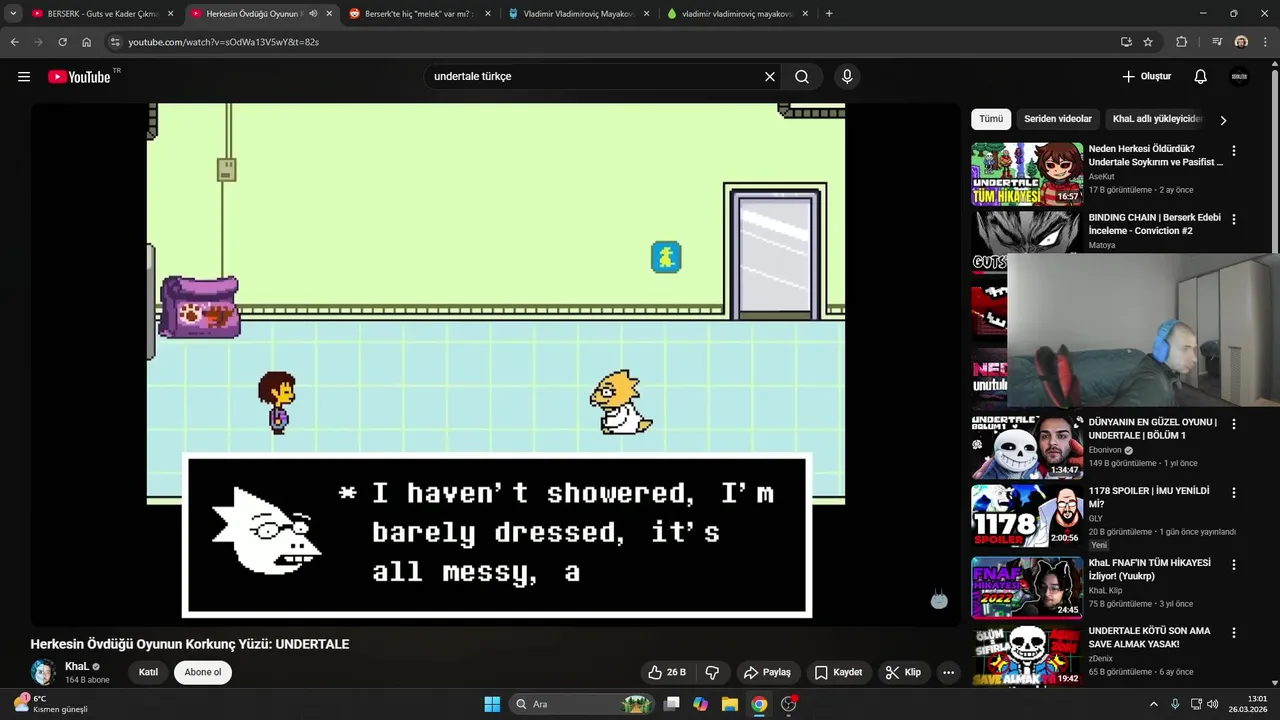Image resolution: width=1280 pixels, height=720 pixels.
Task: Focus the address bar URL
Action: coord(224,42)
